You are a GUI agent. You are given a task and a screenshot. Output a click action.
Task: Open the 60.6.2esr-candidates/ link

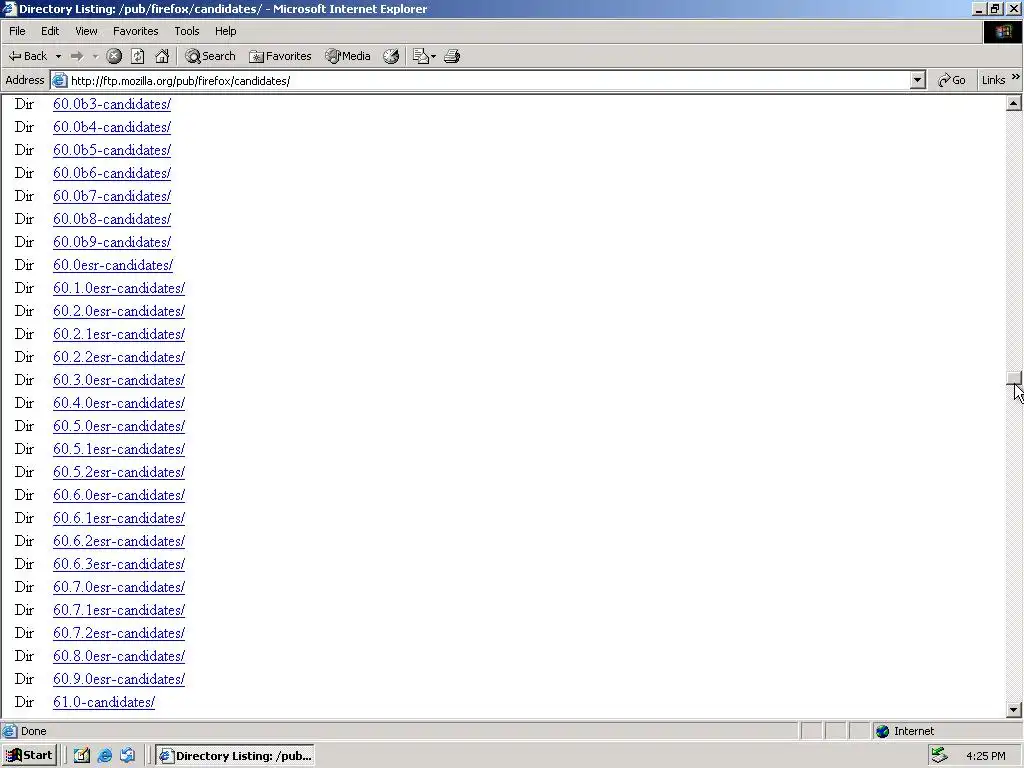tap(119, 541)
